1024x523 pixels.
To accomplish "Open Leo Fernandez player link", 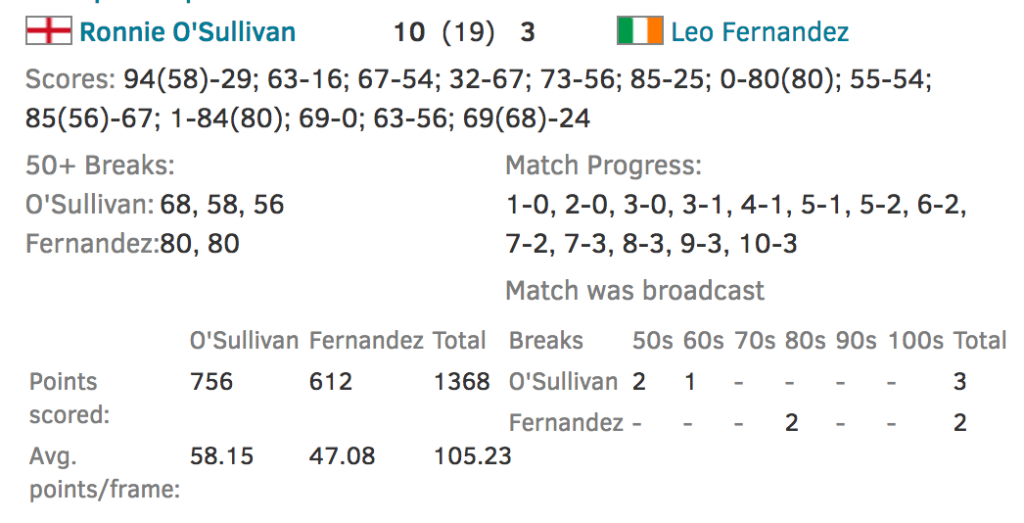I will tap(759, 32).
